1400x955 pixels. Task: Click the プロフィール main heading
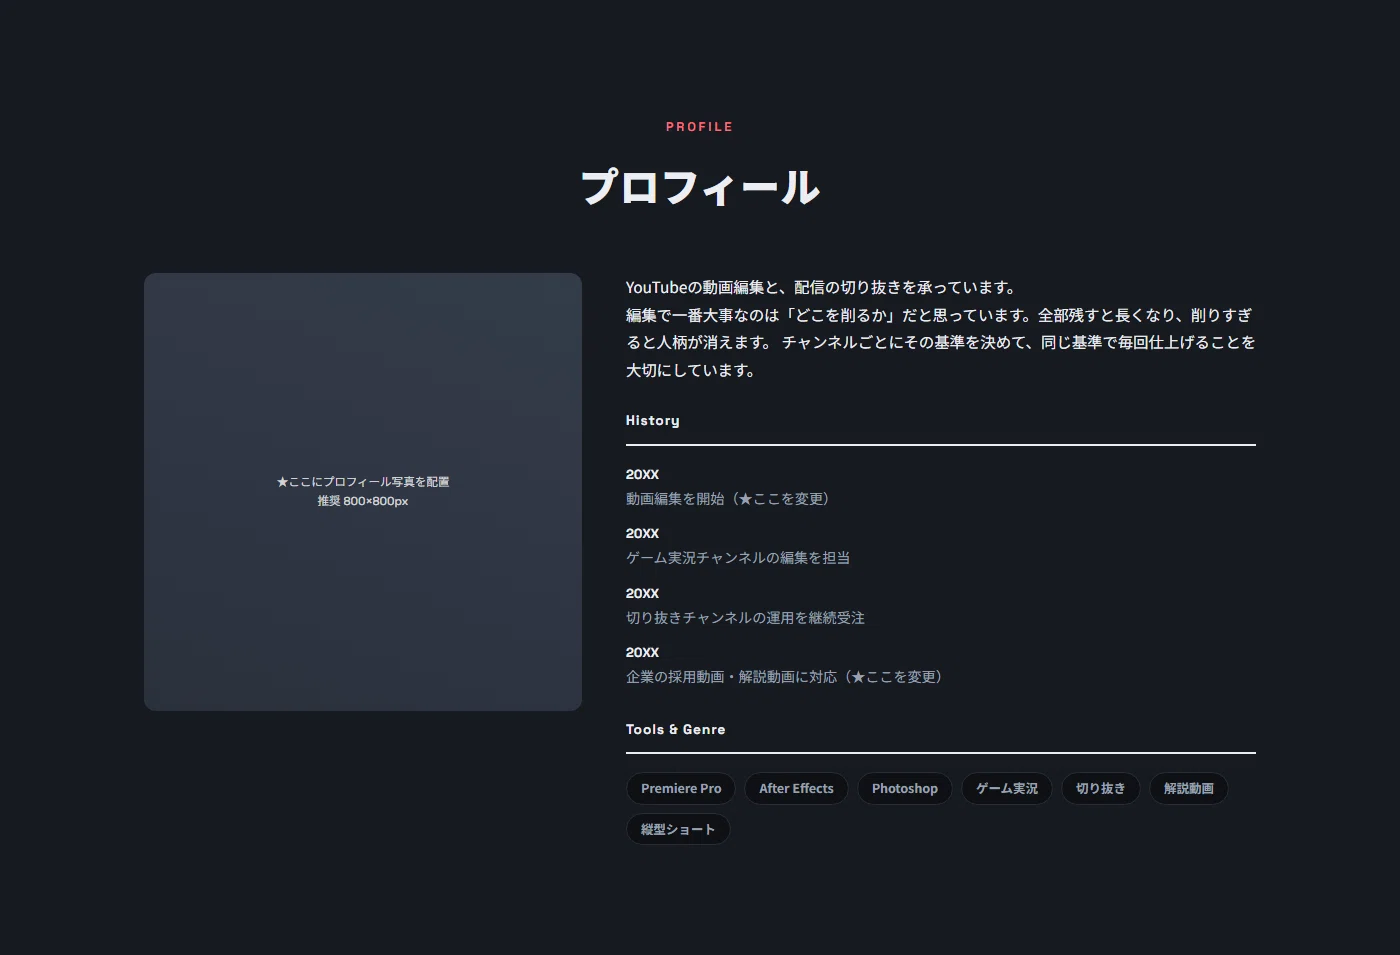pos(700,187)
